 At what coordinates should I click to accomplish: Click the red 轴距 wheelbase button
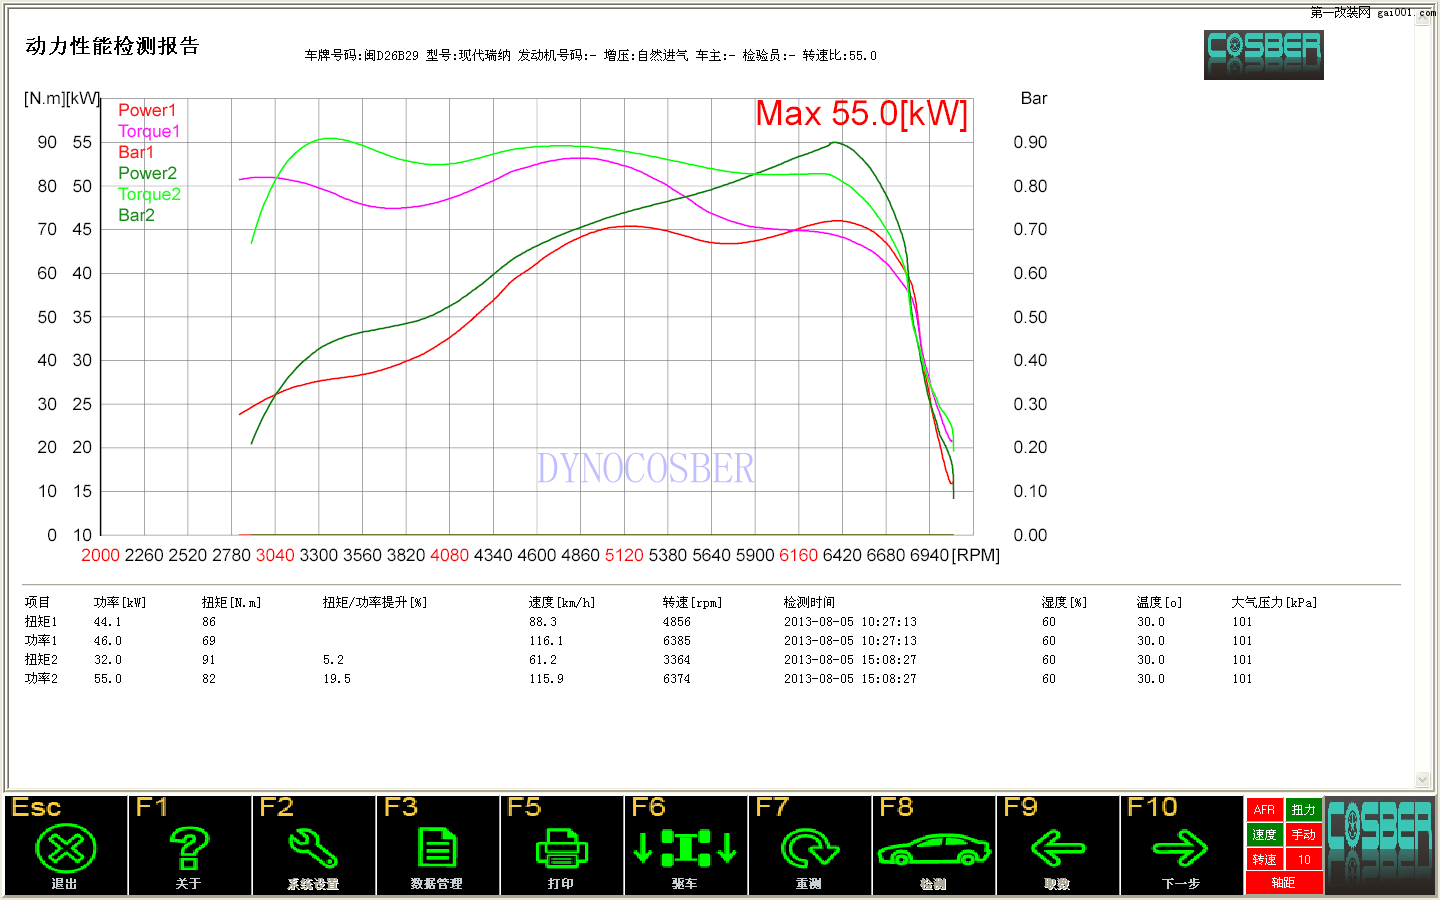pyautogui.click(x=1284, y=883)
